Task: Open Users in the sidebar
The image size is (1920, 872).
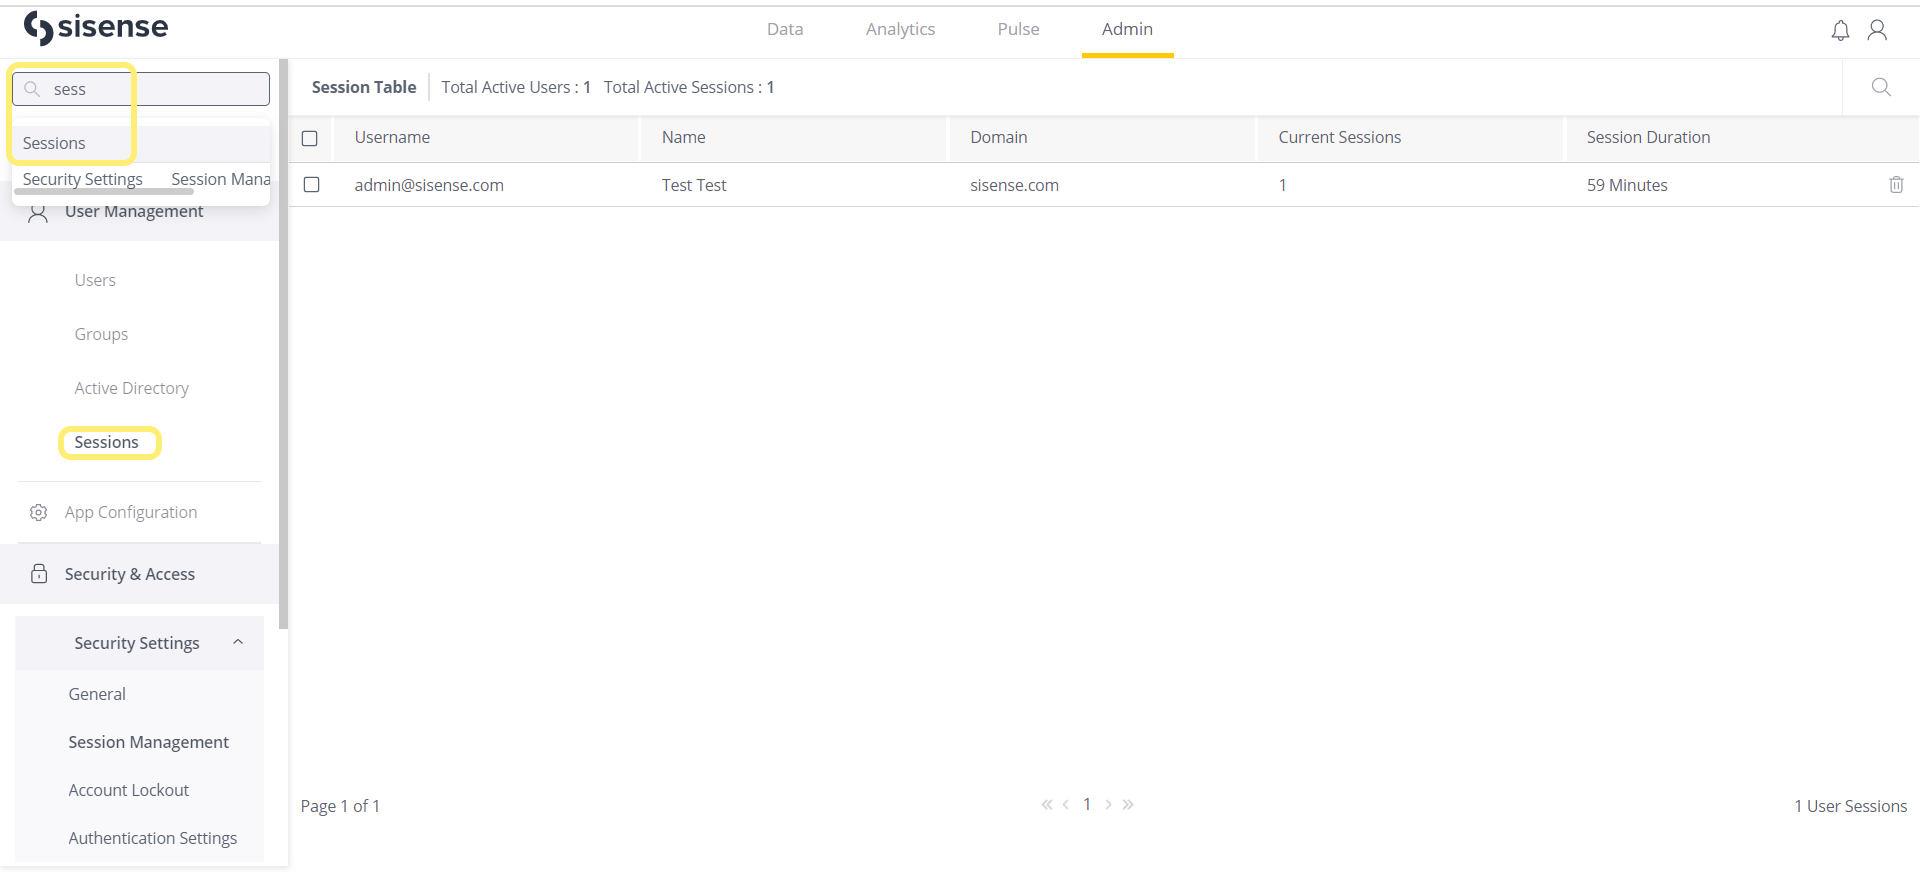Action: 95,281
